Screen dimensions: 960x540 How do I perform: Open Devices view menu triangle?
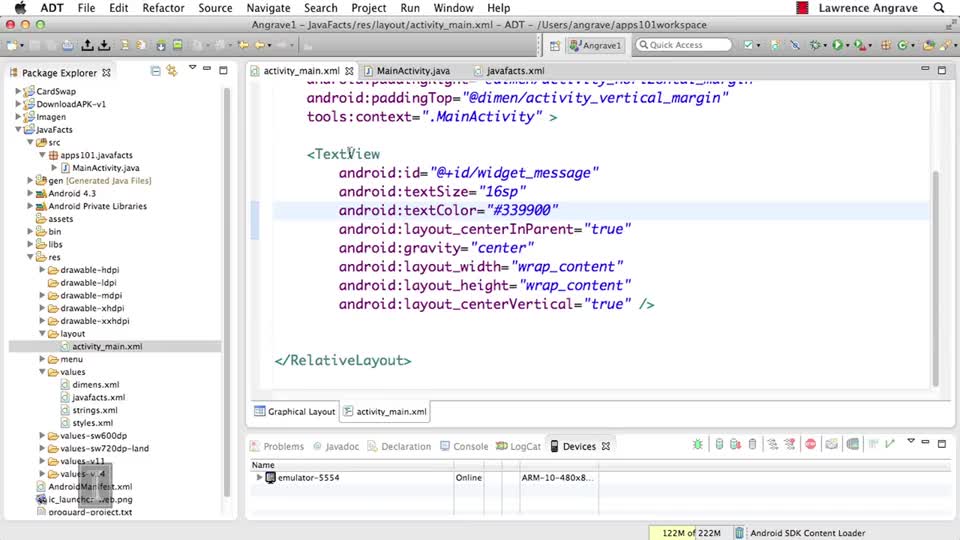pyautogui.click(x=910, y=441)
